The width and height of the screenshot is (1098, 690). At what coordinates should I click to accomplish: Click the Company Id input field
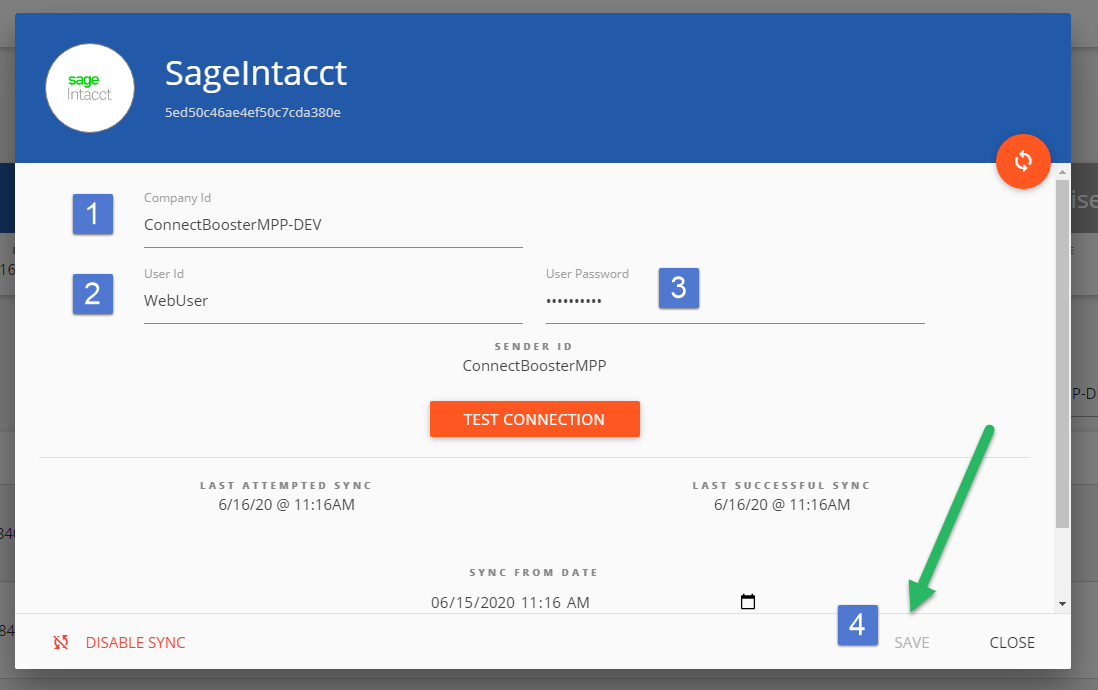coord(330,225)
